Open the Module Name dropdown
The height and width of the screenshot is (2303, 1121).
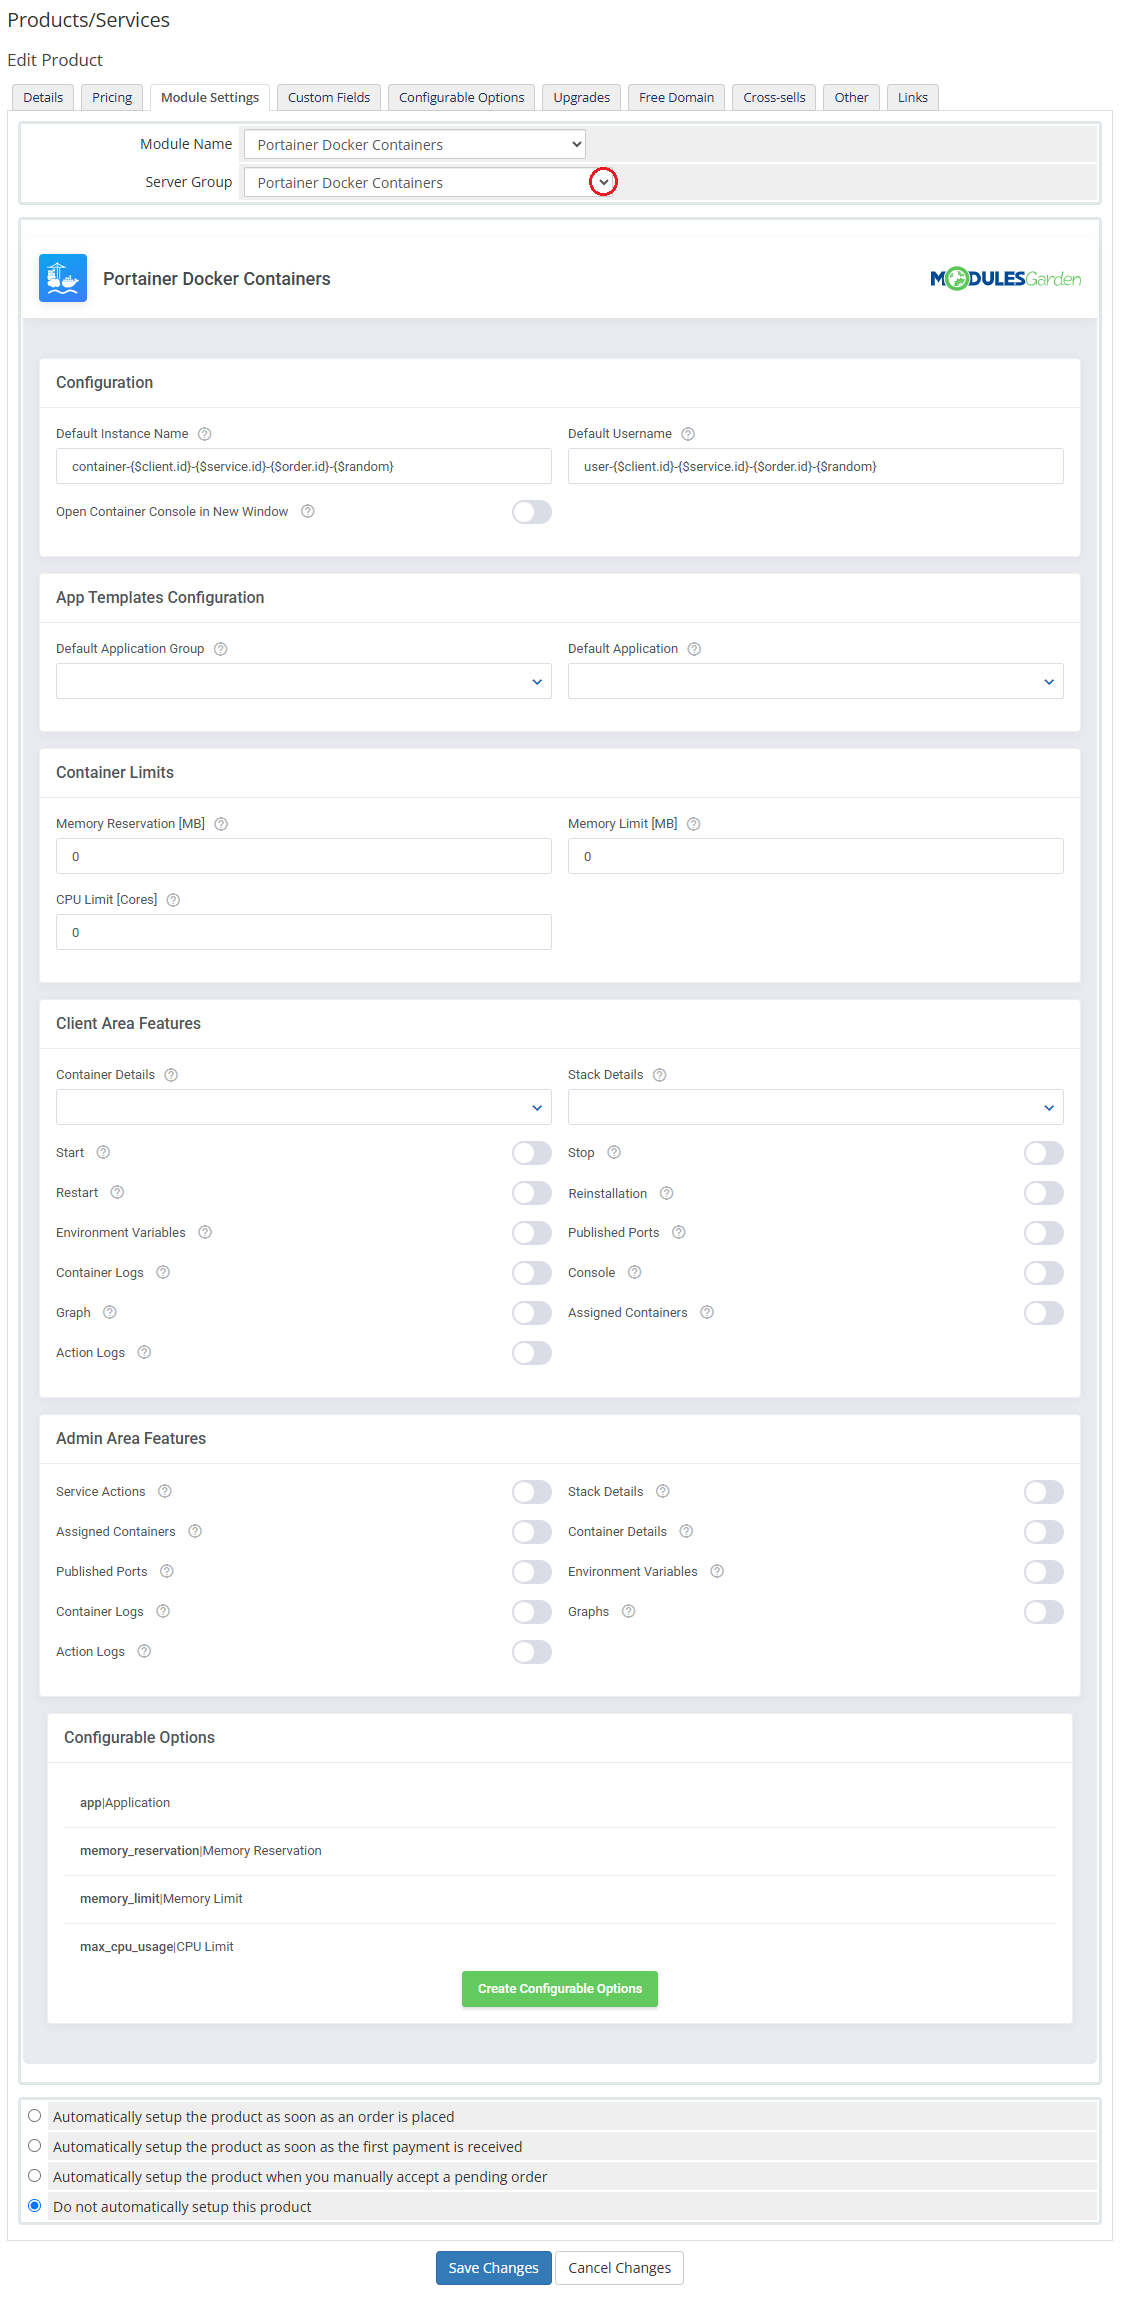pyautogui.click(x=415, y=144)
